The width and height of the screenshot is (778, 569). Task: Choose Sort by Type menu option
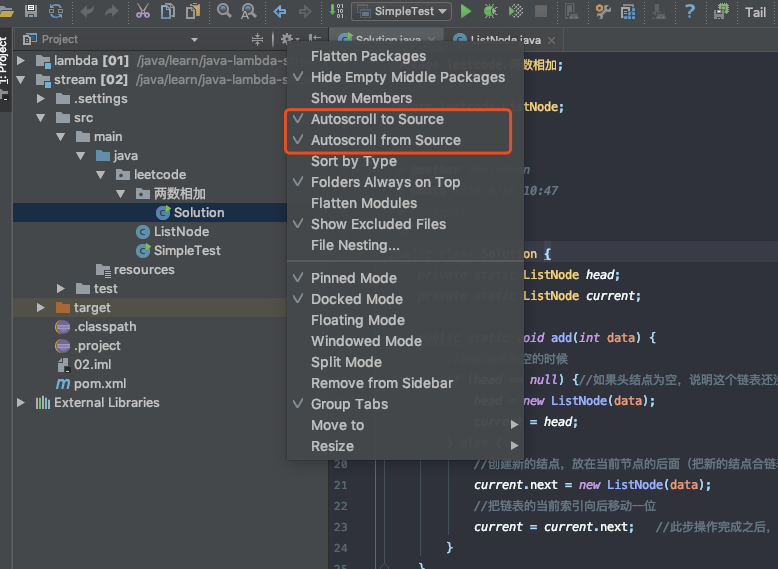click(405, 161)
